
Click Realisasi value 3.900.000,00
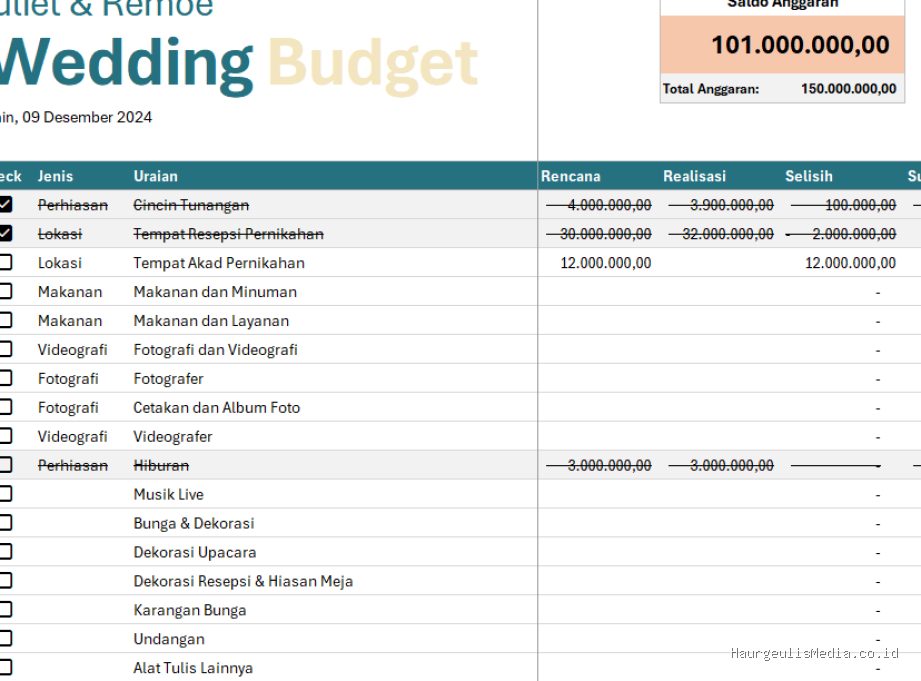coord(731,205)
